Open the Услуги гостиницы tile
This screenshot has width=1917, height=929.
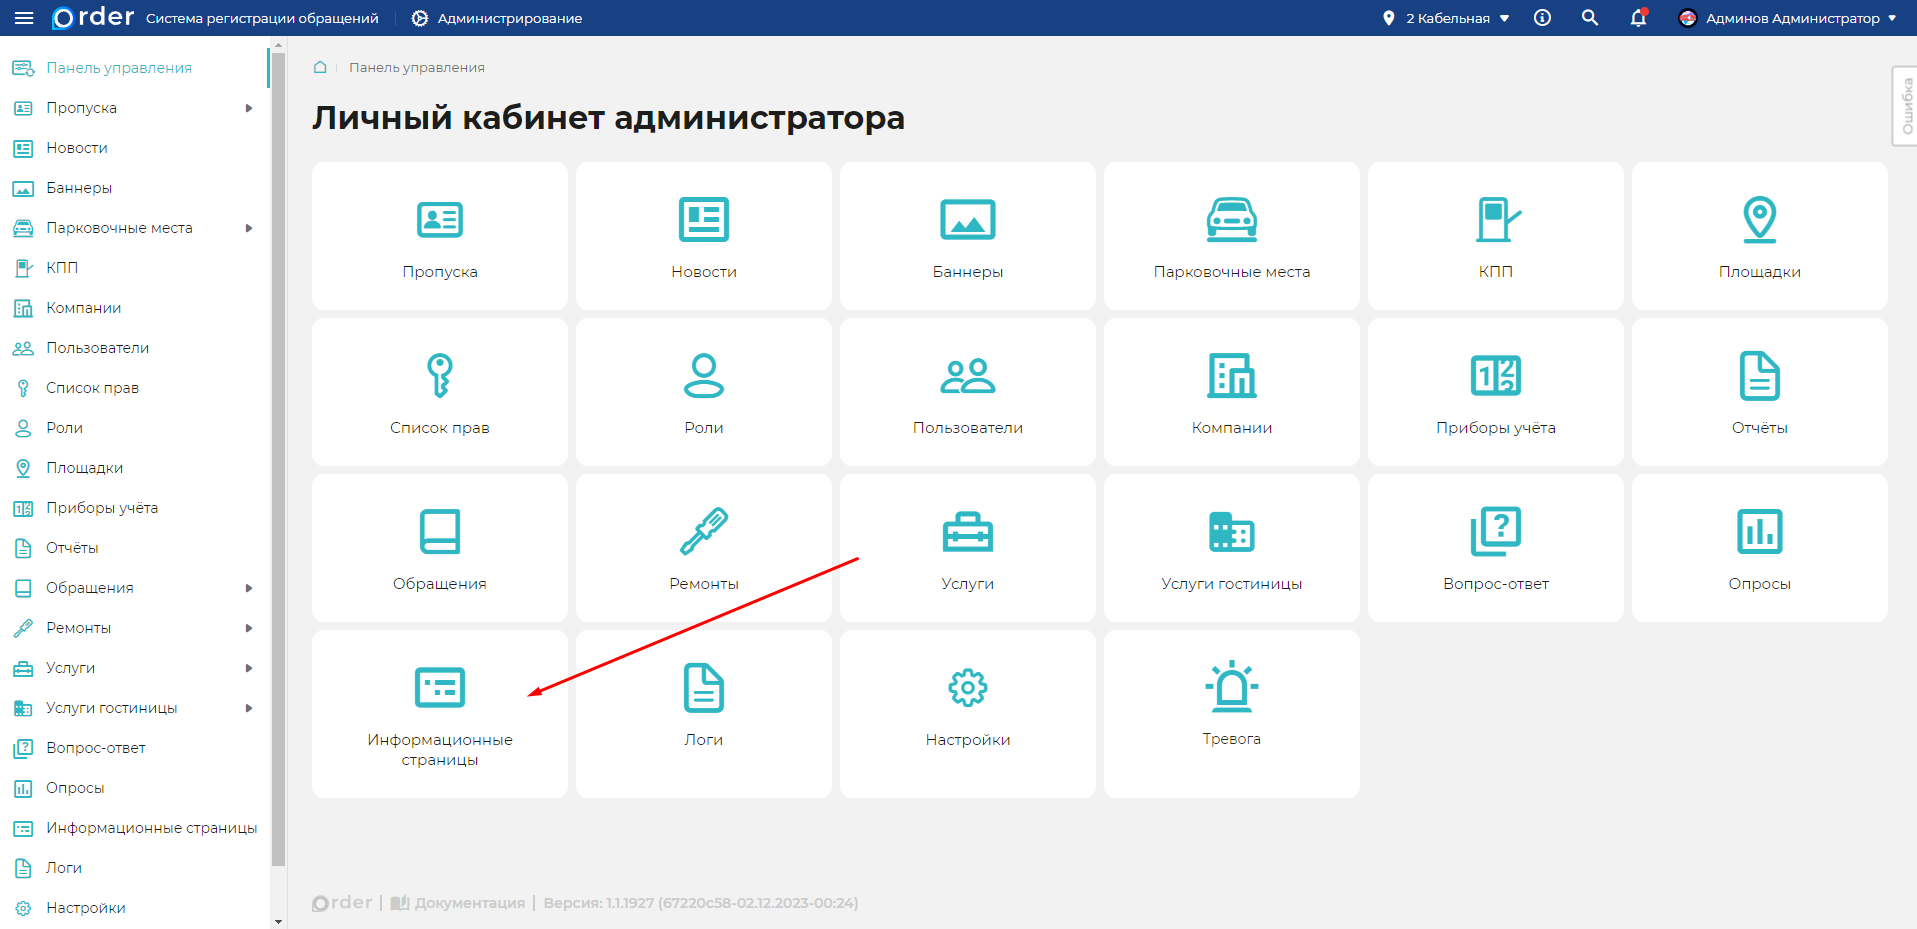(x=1231, y=548)
